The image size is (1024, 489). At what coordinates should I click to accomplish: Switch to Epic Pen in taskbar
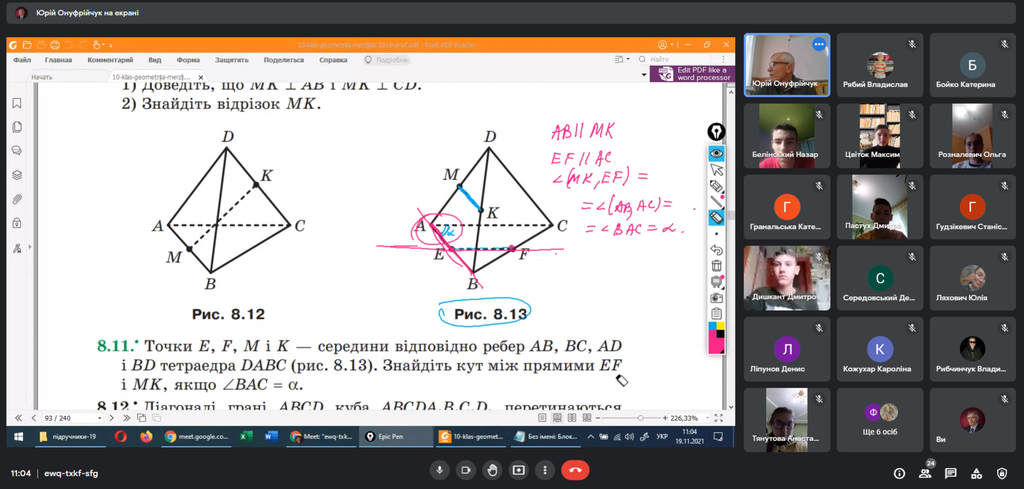pyautogui.click(x=395, y=437)
